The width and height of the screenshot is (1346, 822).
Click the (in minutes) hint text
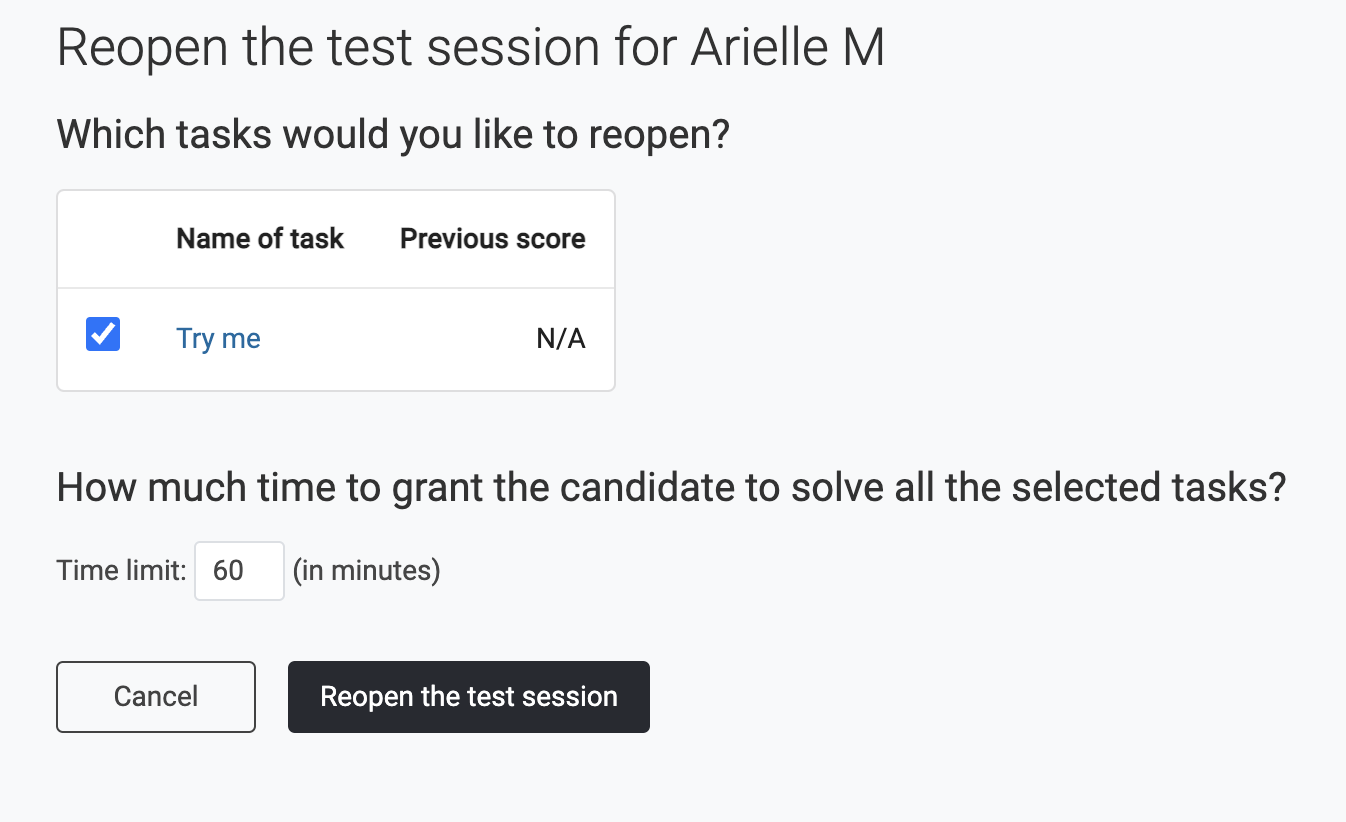pos(366,571)
